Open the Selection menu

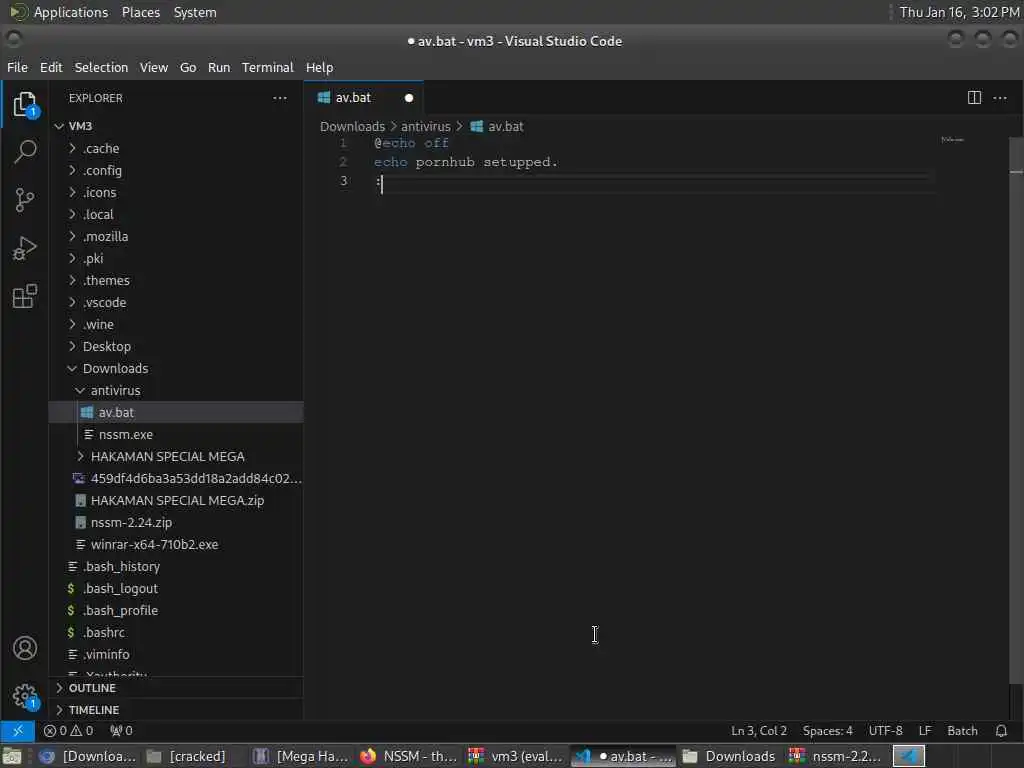[101, 67]
